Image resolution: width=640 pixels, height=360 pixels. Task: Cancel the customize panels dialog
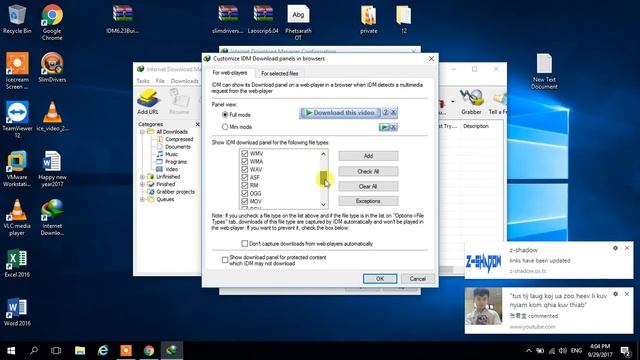418,279
